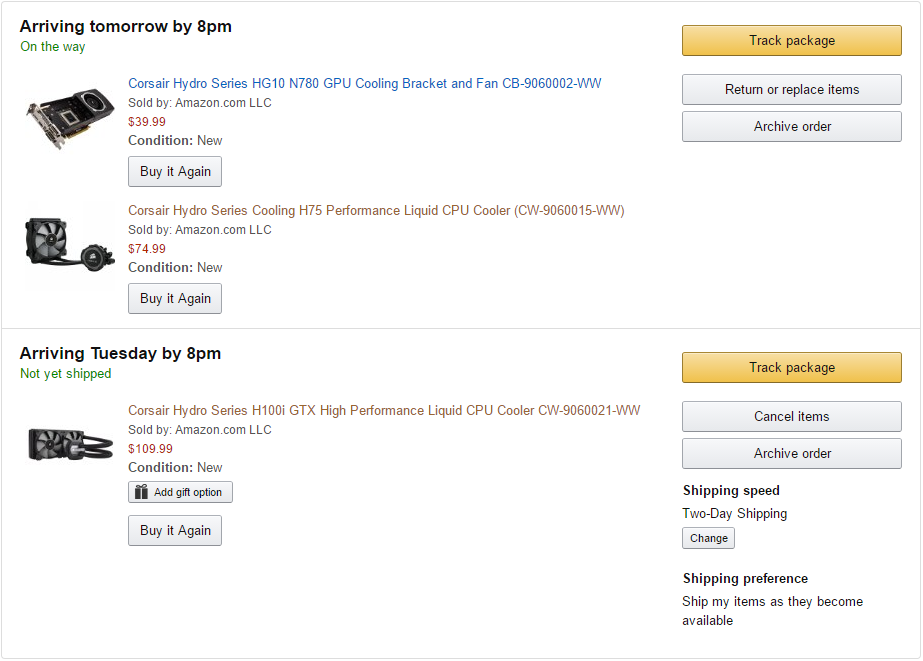Click the $39.99 price of GPU bracket

(x=147, y=122)
